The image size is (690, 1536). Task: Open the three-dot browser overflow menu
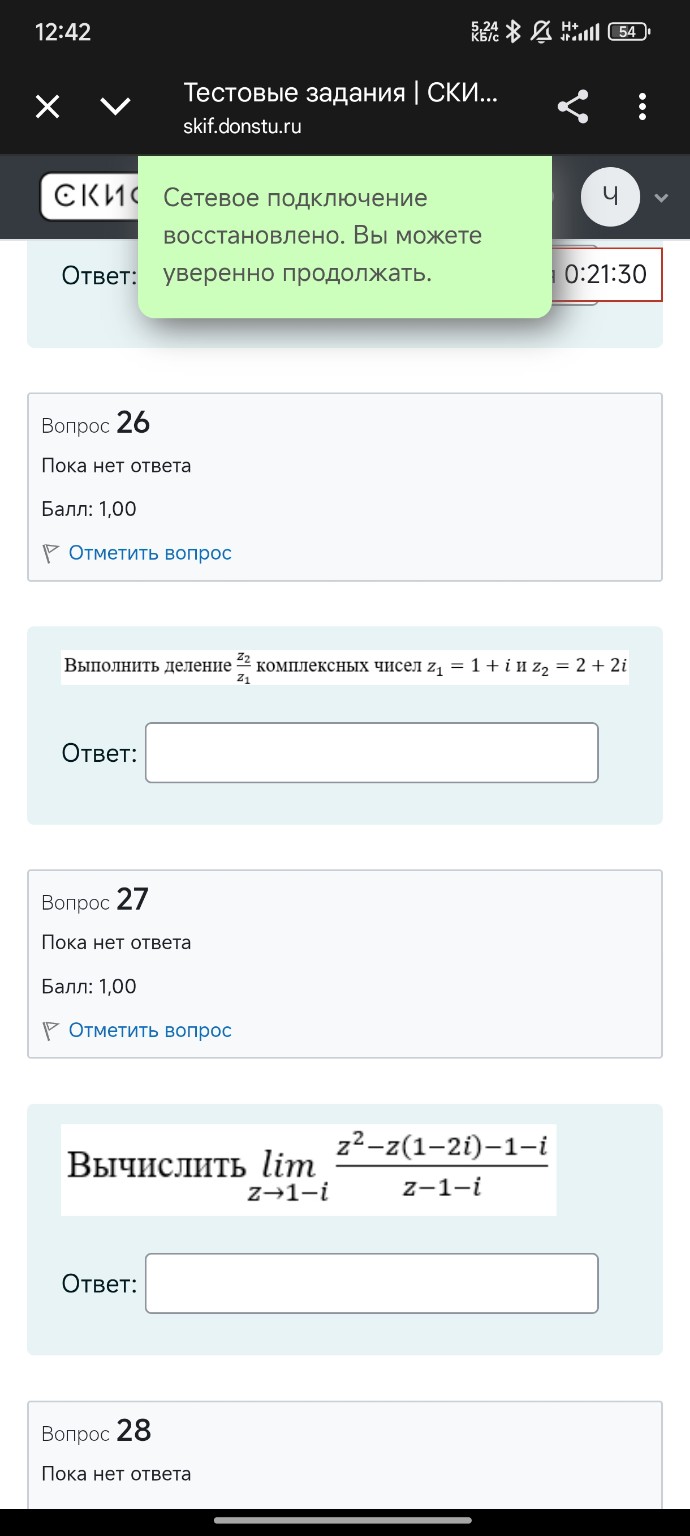click(x=642, y=105)
